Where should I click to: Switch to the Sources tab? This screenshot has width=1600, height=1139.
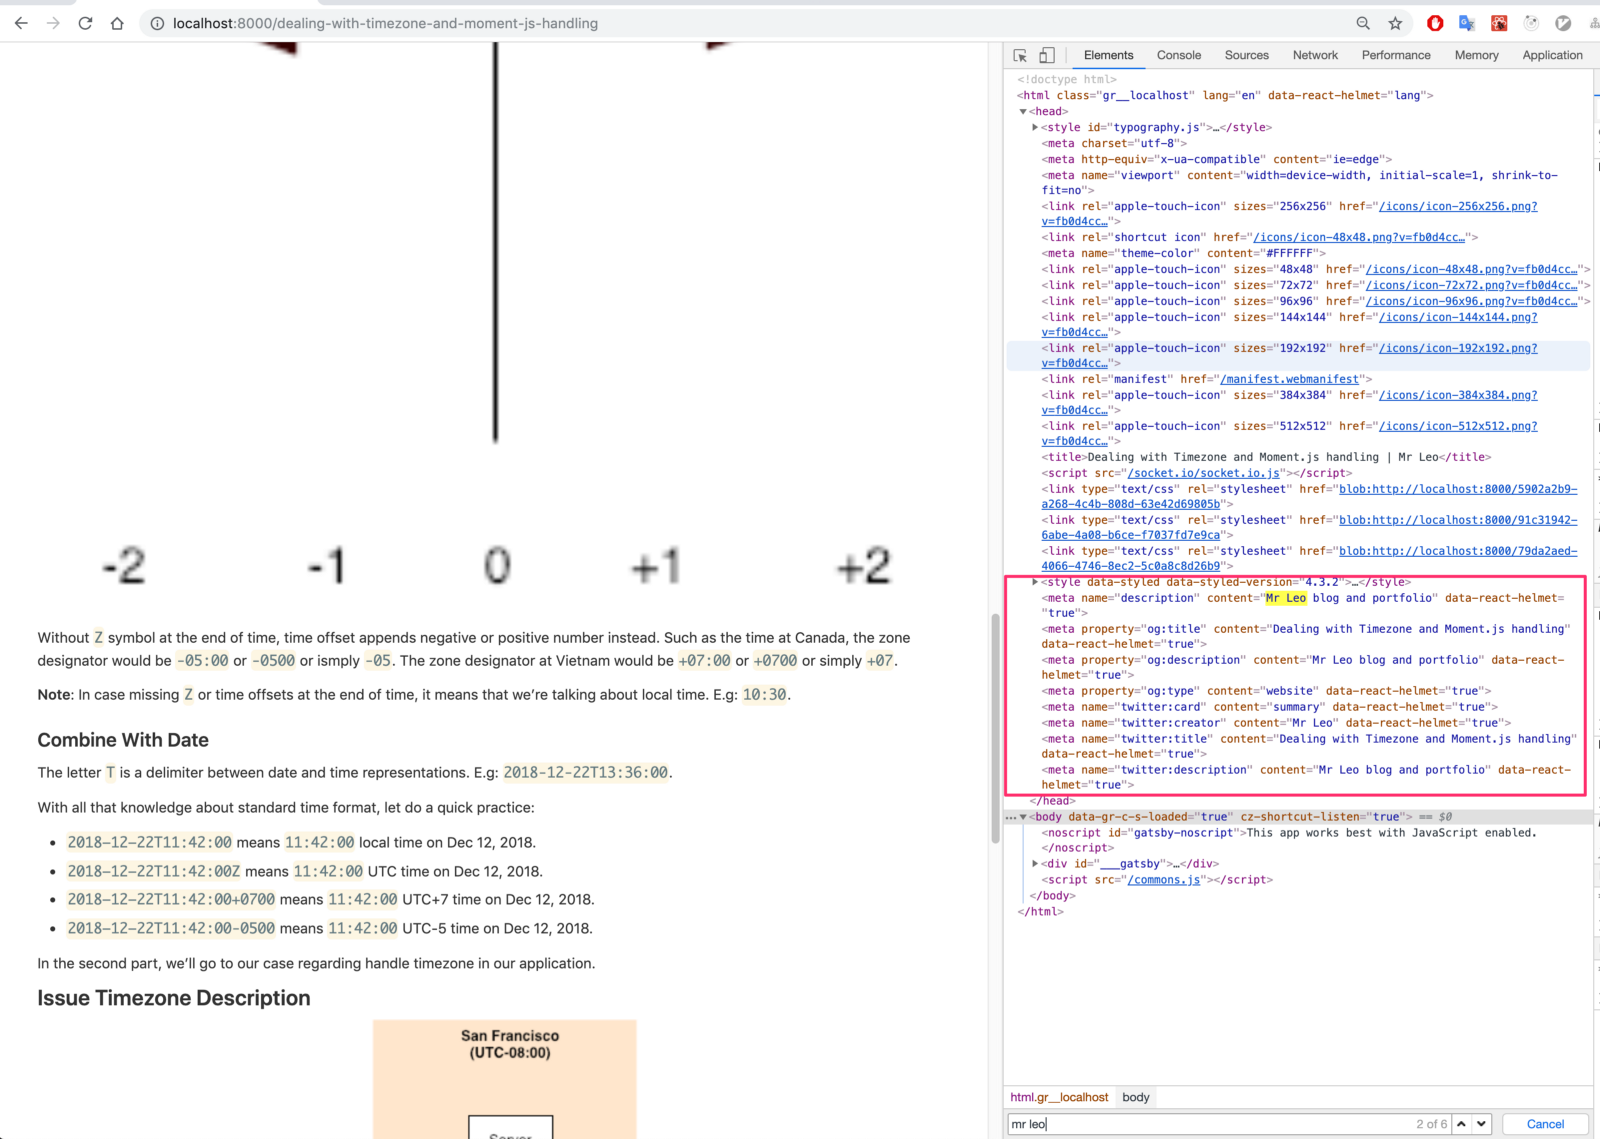tap(1247, 56)
